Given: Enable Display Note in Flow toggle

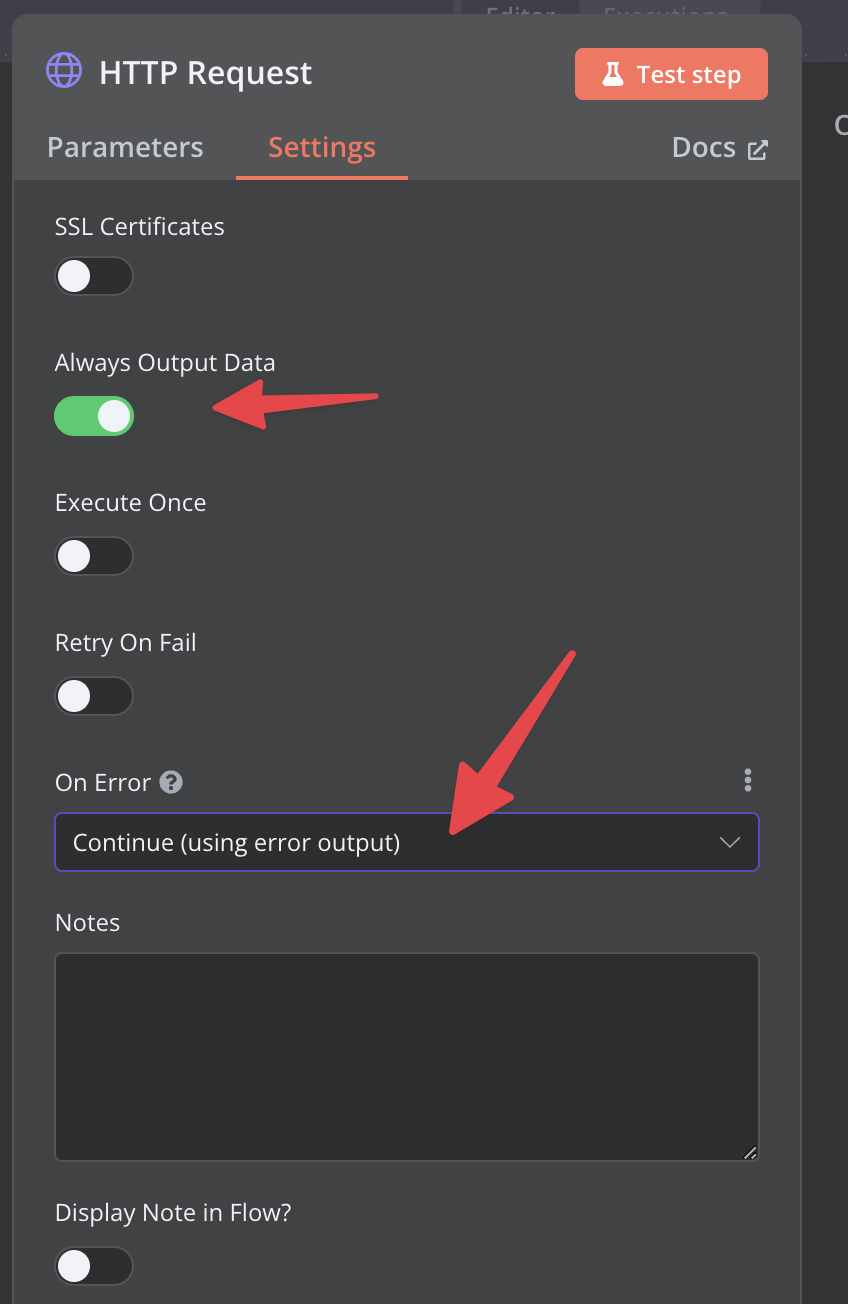Looking at the screenshot, I should [94, 1266].
